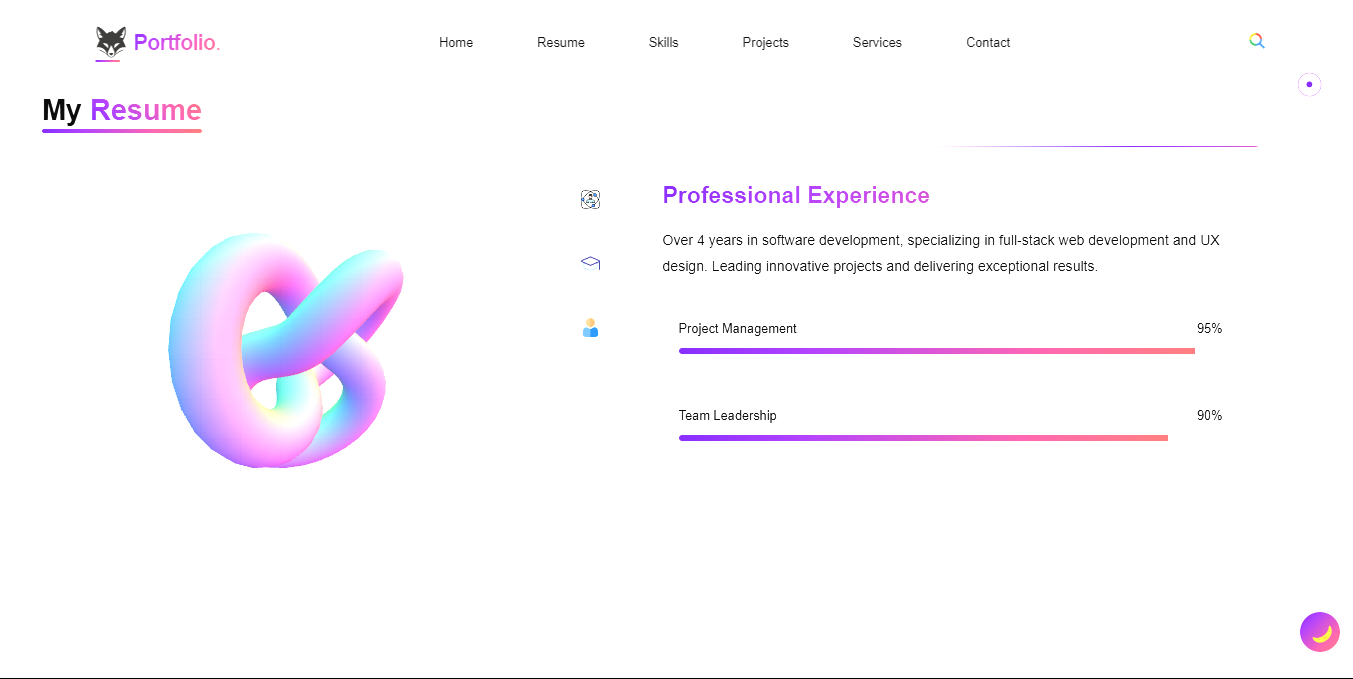Click the Professional Experience heading
Viewport: 1353px width, 679px height.
(796, 195)
